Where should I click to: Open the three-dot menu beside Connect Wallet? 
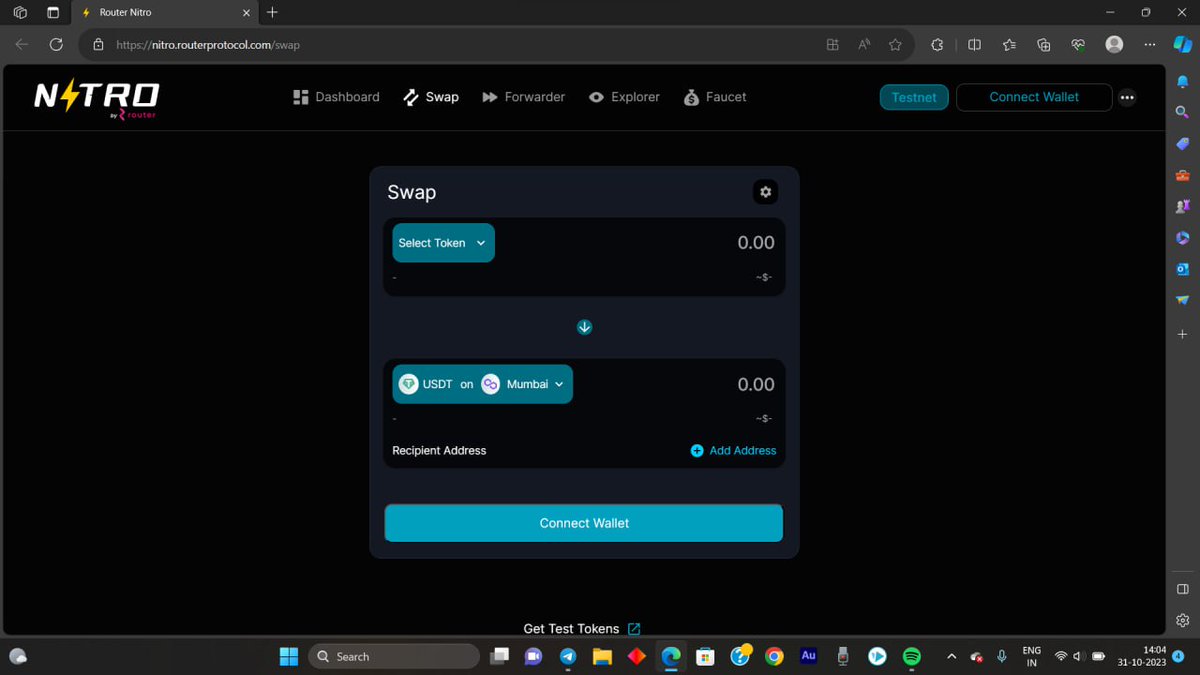pos(1128,97)
